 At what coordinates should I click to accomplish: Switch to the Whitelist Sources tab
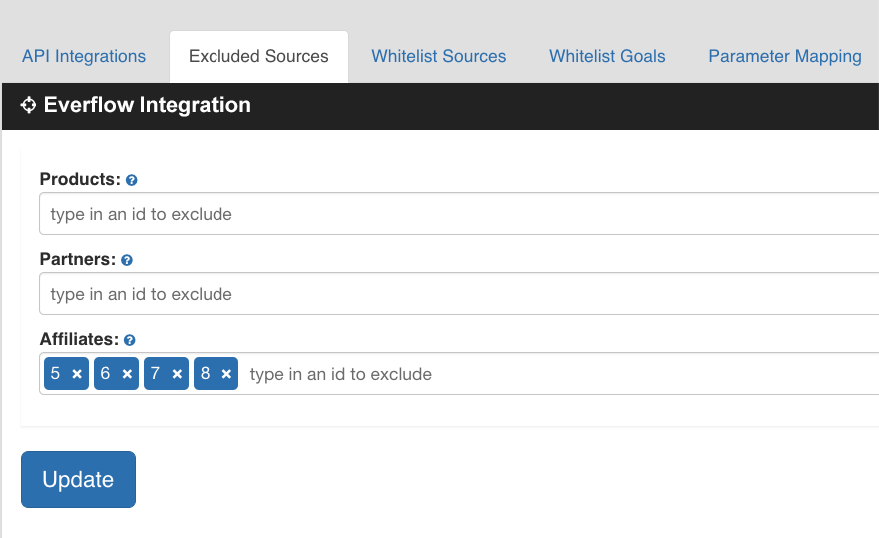[438, 56]
